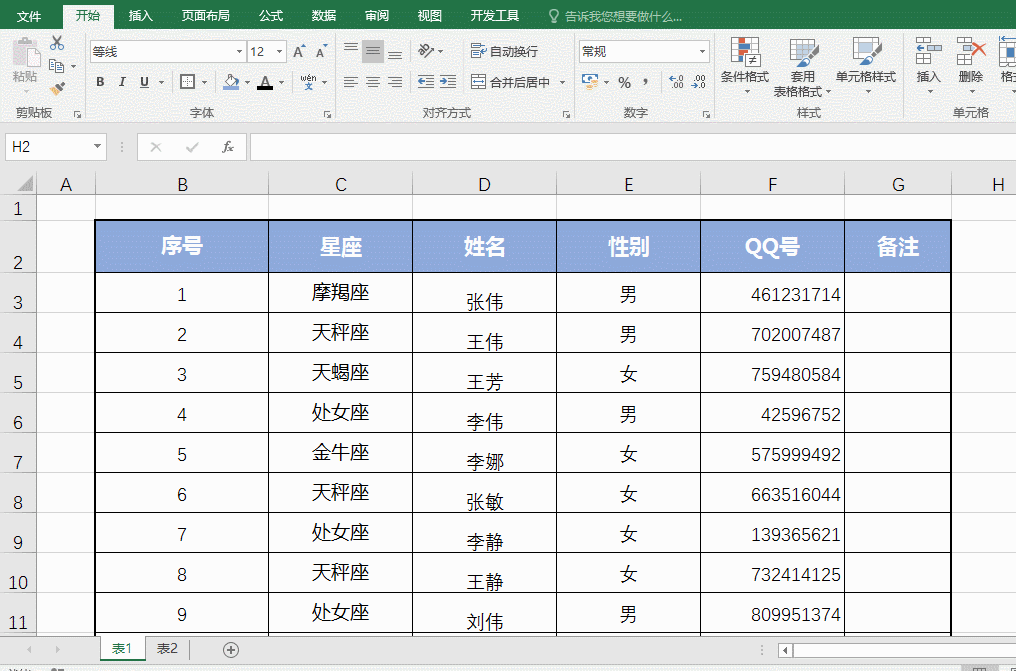Click the Cut scissors icon
1016x671 pixels.
[x=57, y=43]
